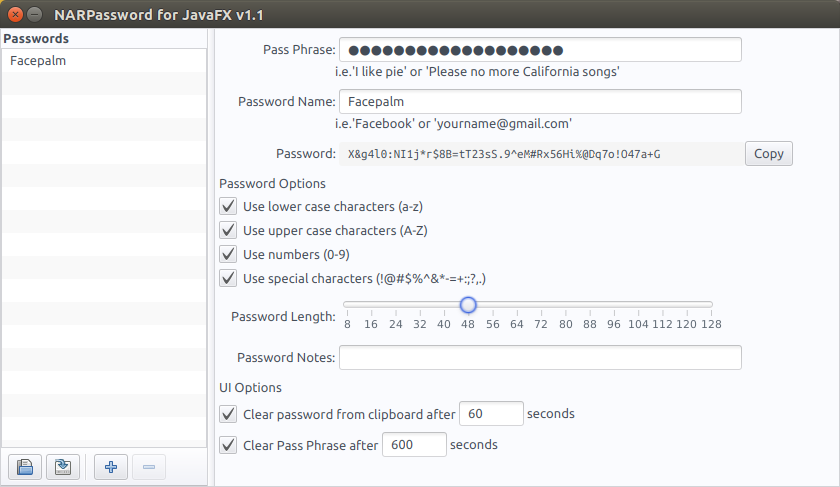Click the Password Notes field
The image size is (840, 487).
pos(540,358)
